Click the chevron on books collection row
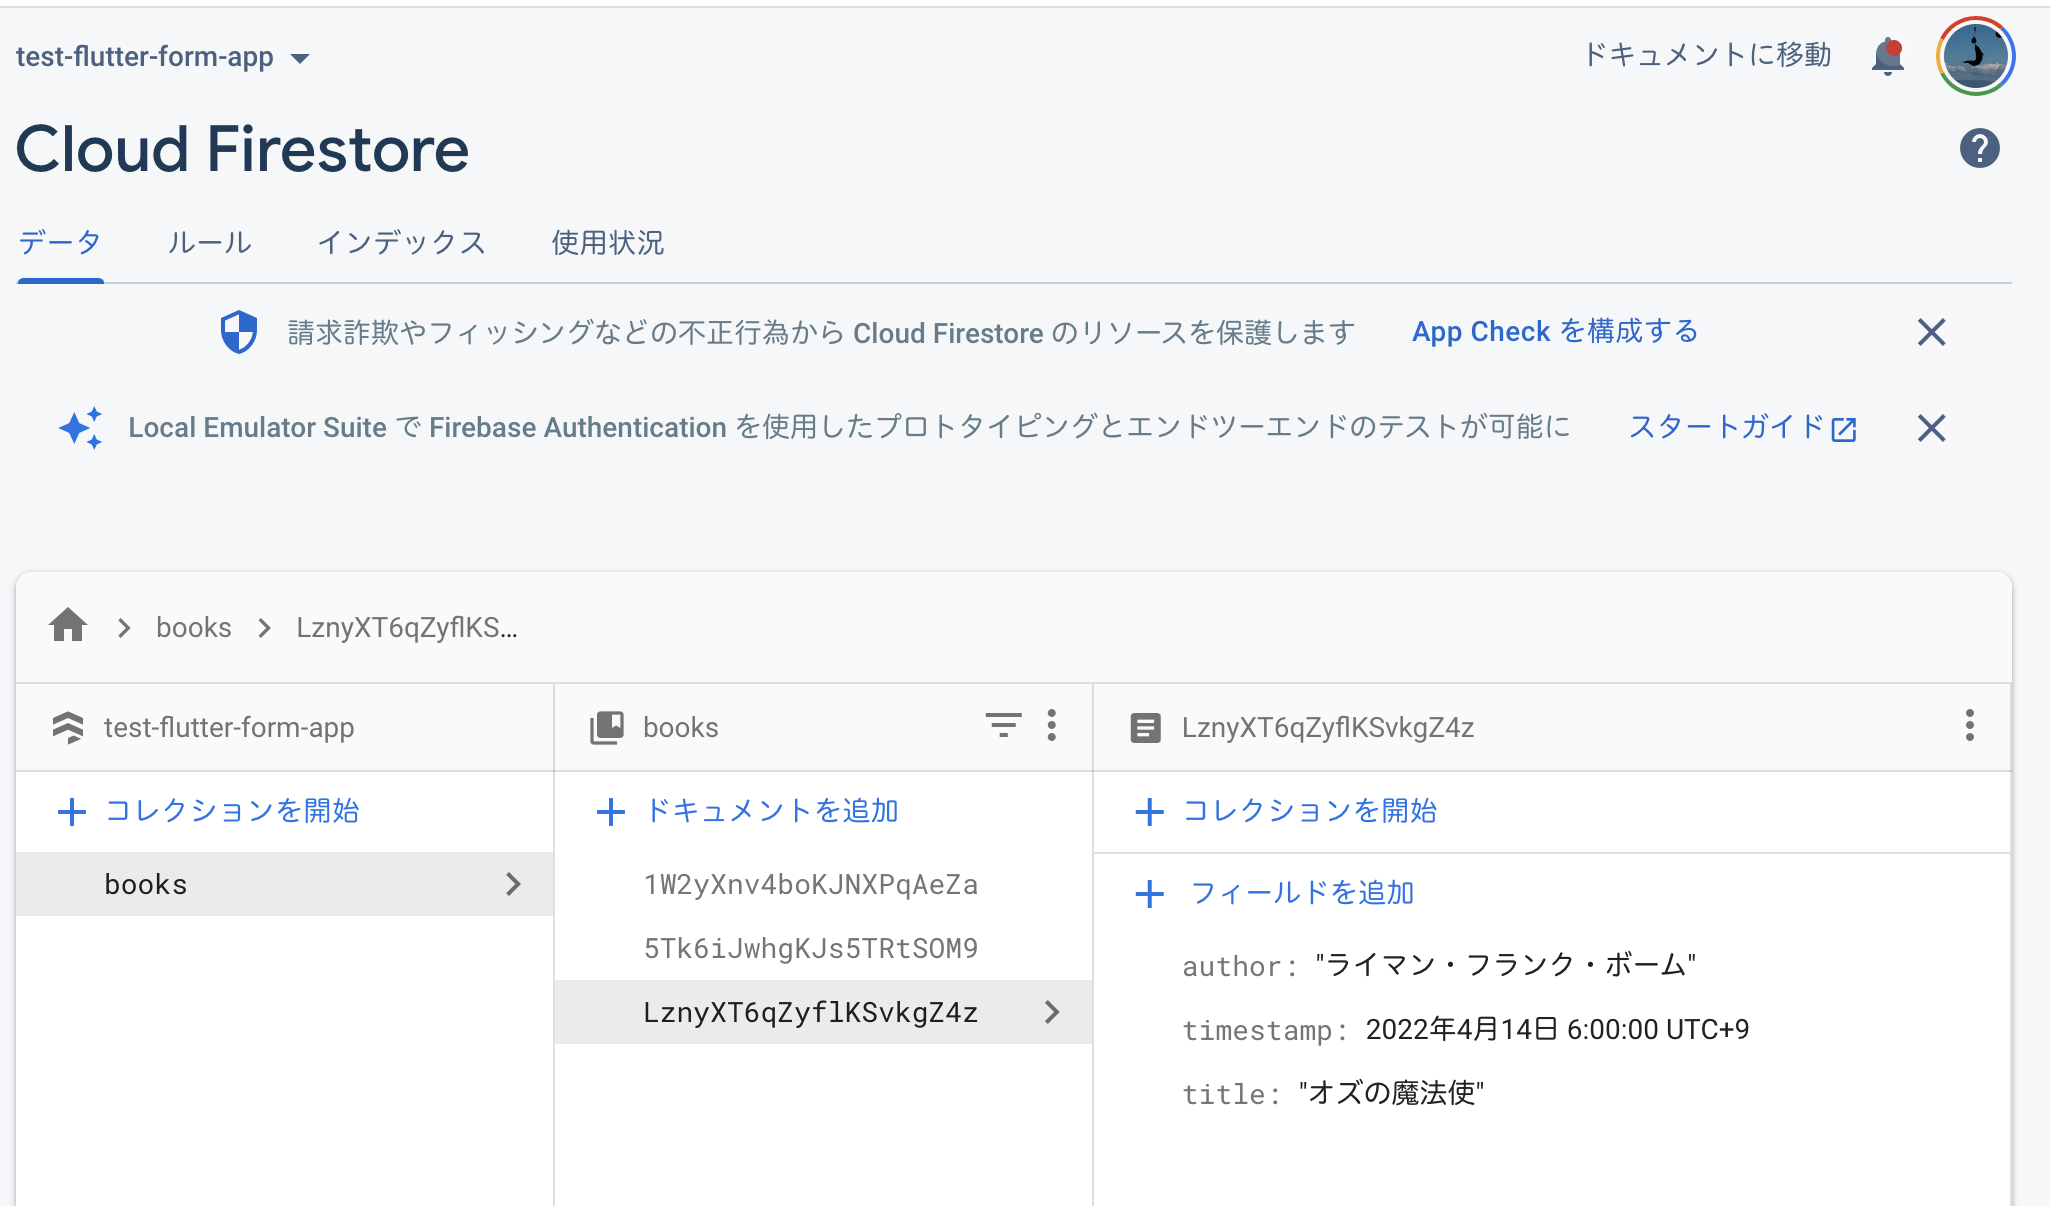The width and height of the screenshot is (2050, 1206). 513,884
